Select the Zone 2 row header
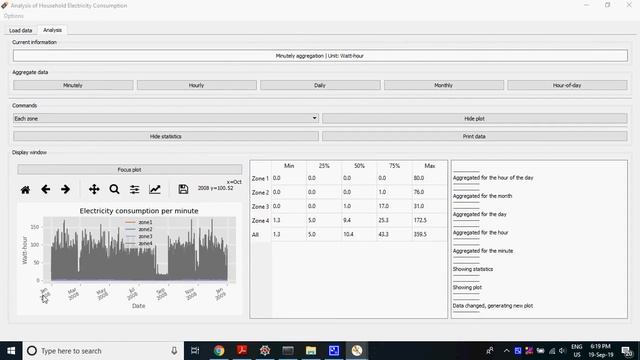The height and width of the screenshot is (360, 640). tap(260, 192)
